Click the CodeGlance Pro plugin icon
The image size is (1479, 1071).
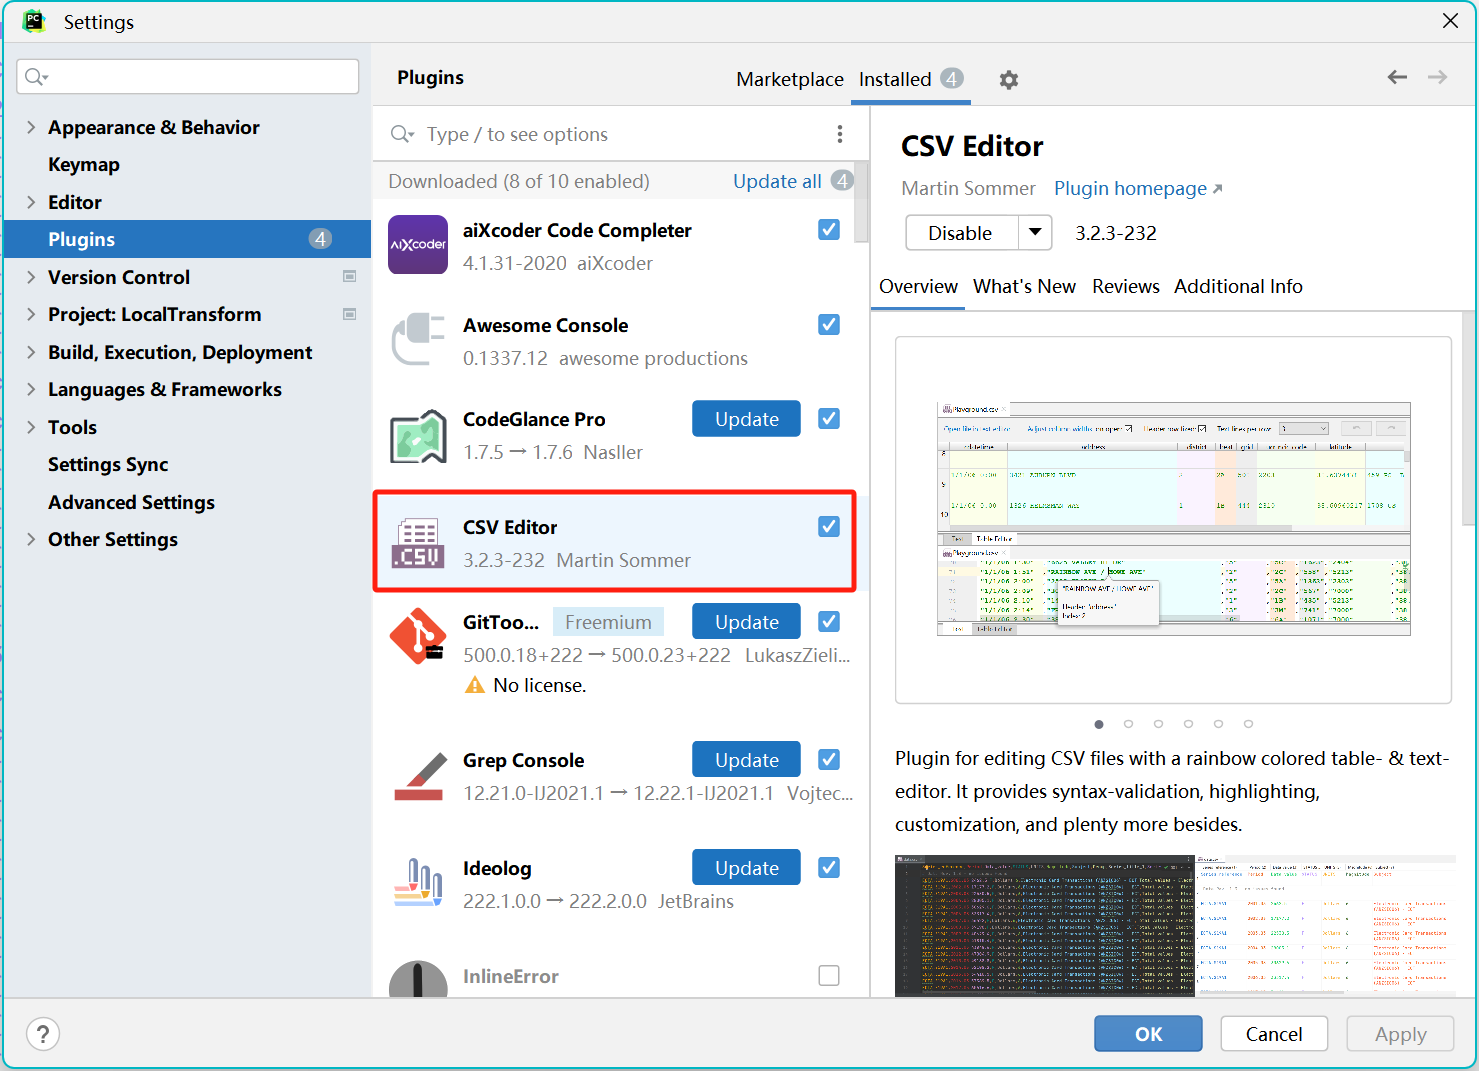coord(418,436)
